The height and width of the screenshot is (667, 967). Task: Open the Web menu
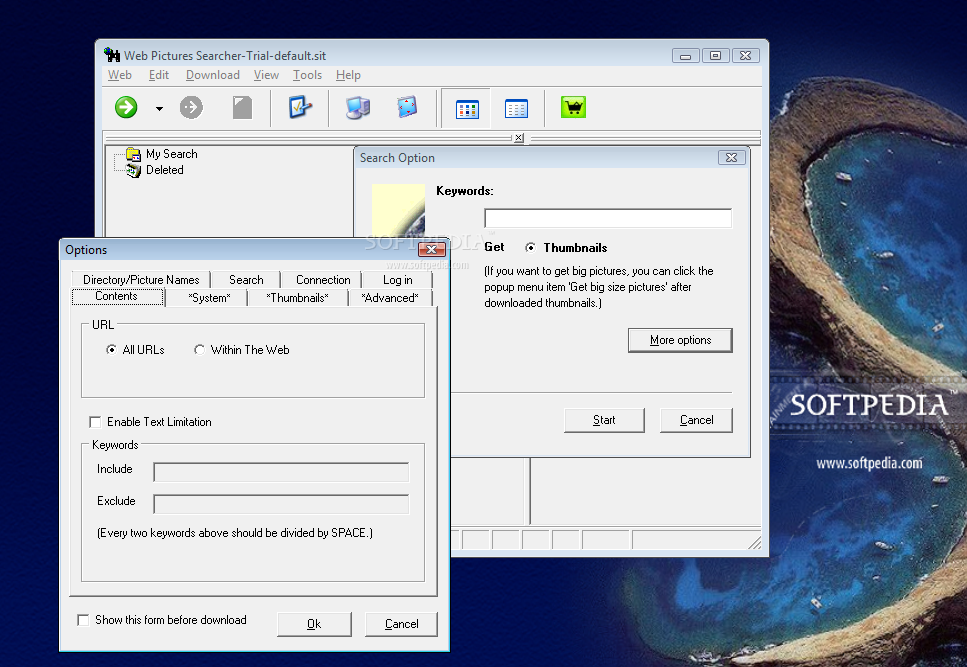click(x=120, y=75)
